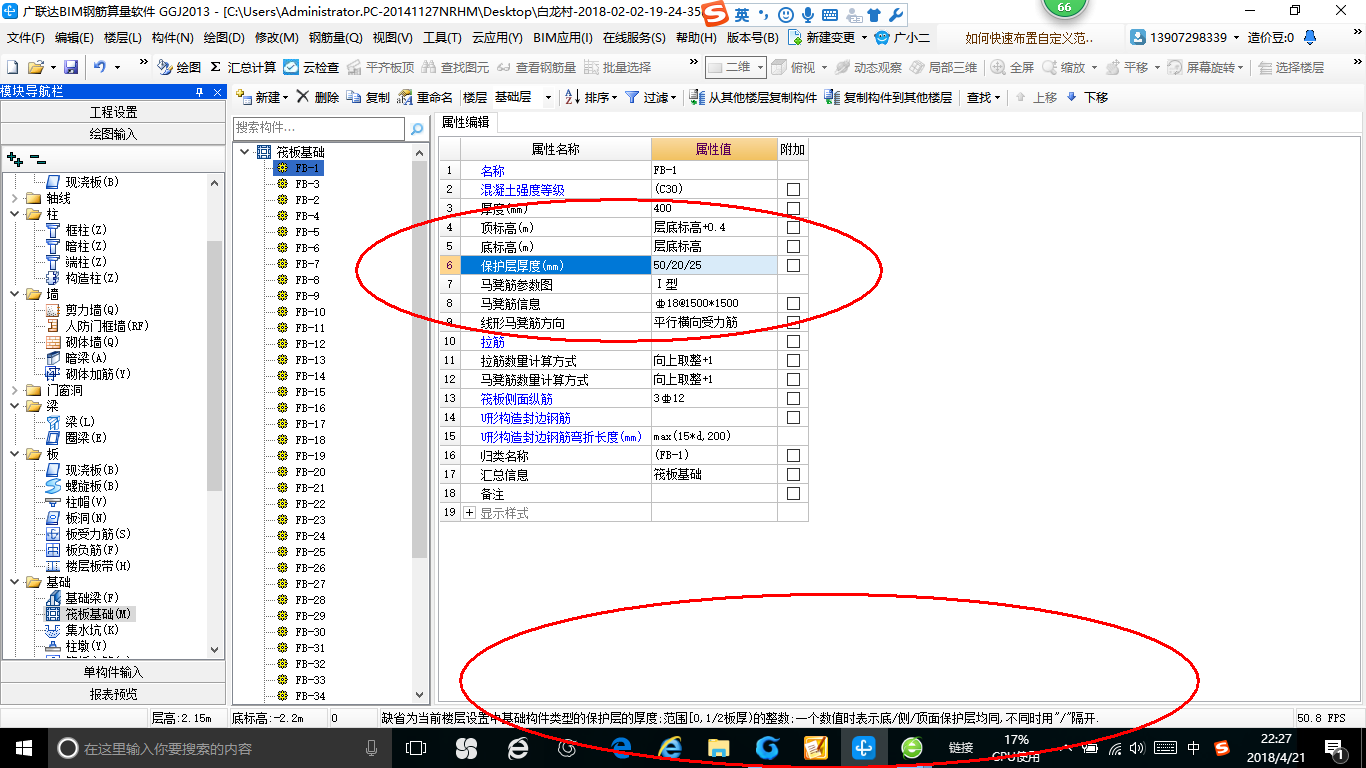Screen dimensions: 1366x768
Task: Tick 附加 checkbox for 备注
Action: (793, 493)
